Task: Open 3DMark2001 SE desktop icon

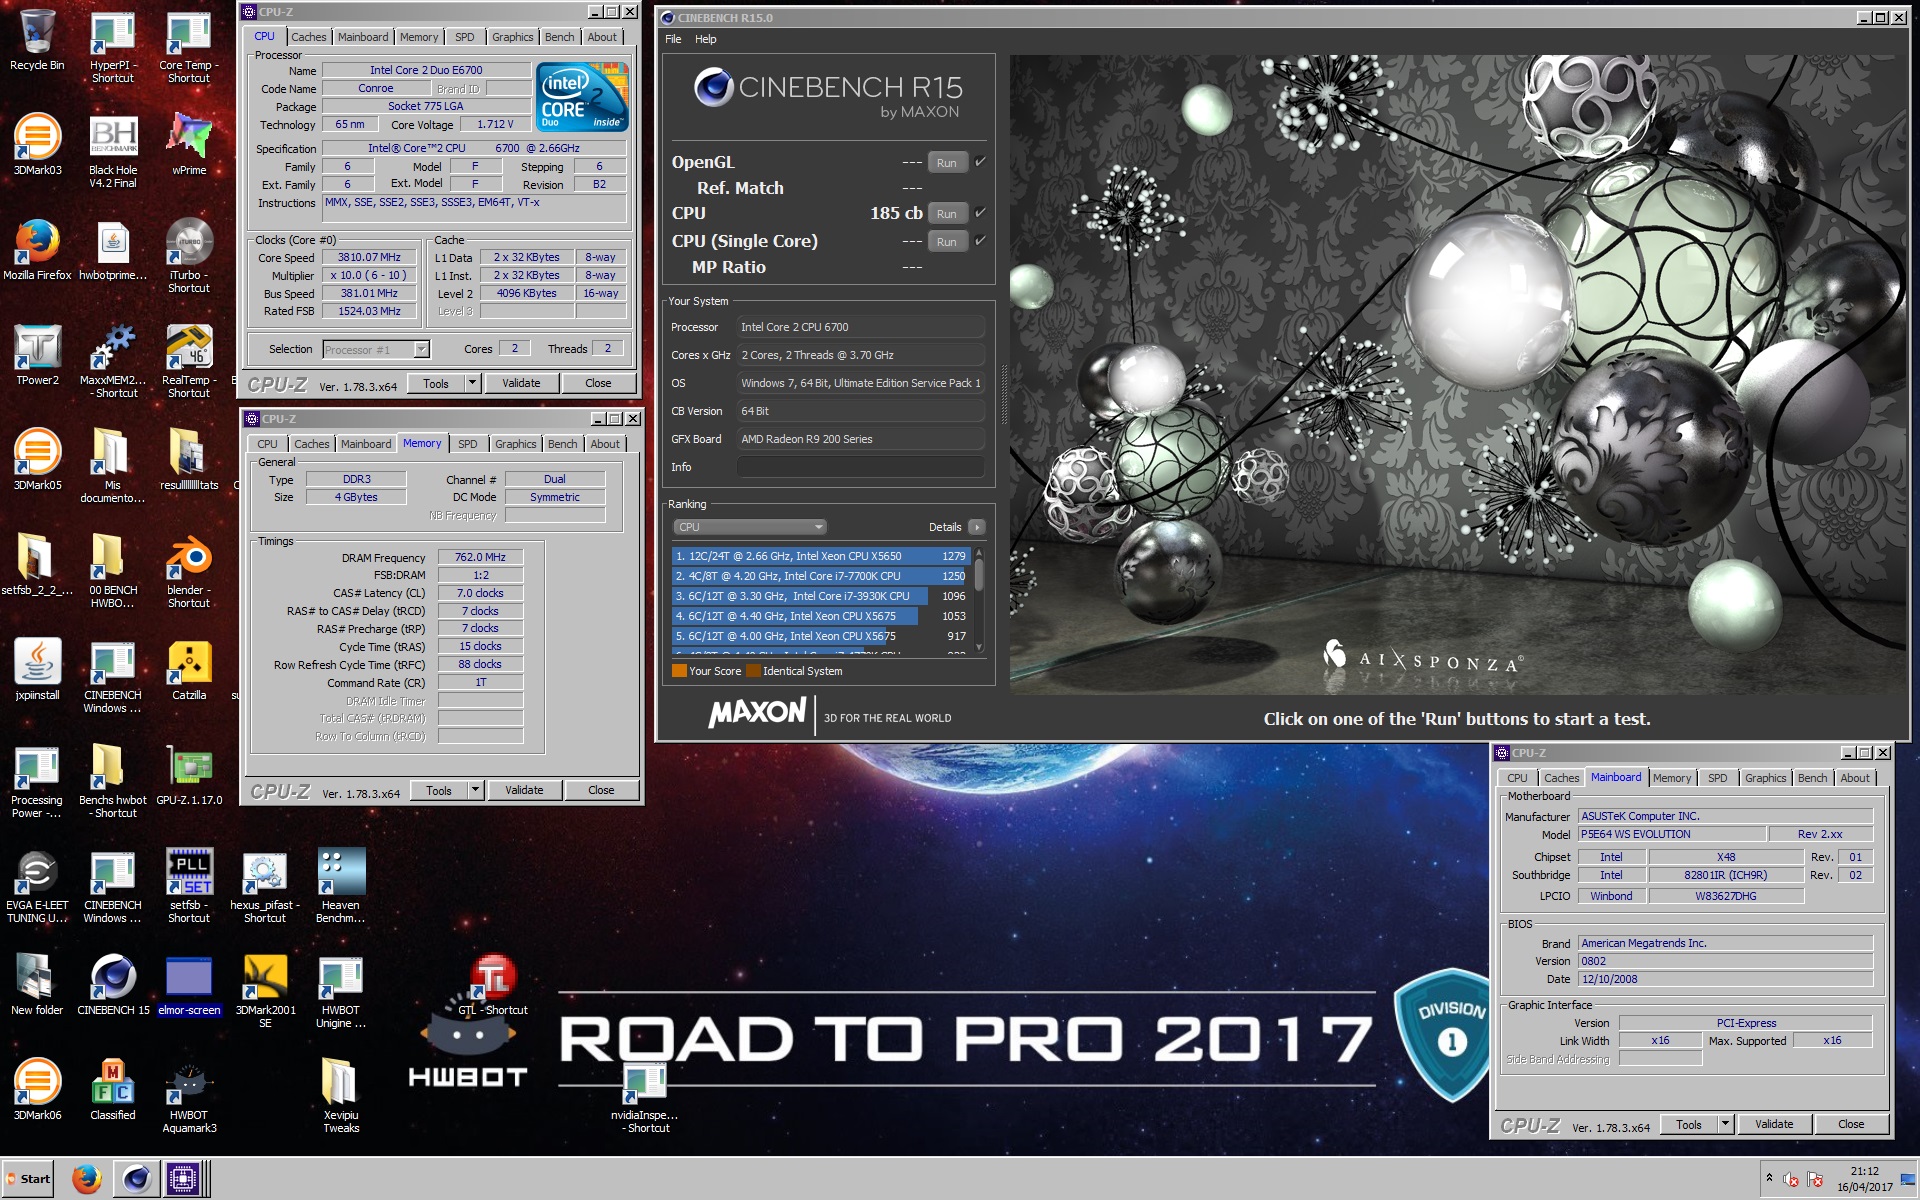Action: pos(265,977)
